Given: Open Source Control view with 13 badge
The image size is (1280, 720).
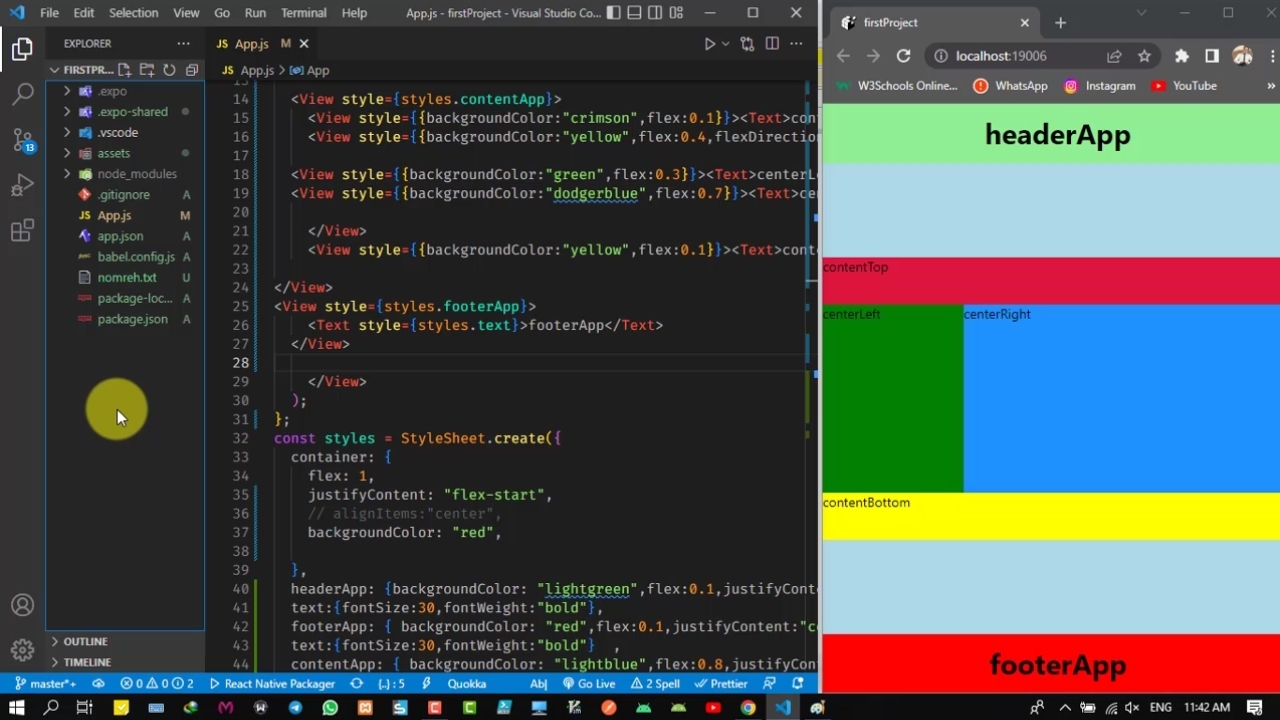Looking at the screenshot, I should (22, 140).
